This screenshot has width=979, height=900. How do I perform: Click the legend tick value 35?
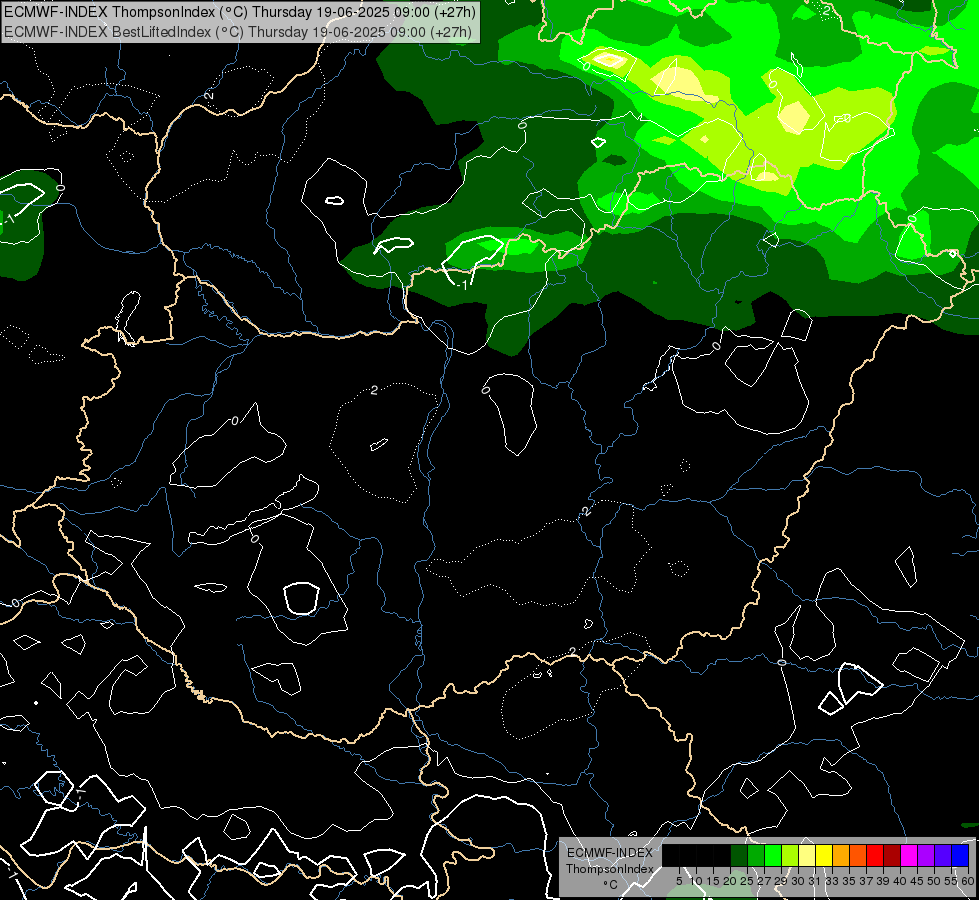[x=849, y=881]
